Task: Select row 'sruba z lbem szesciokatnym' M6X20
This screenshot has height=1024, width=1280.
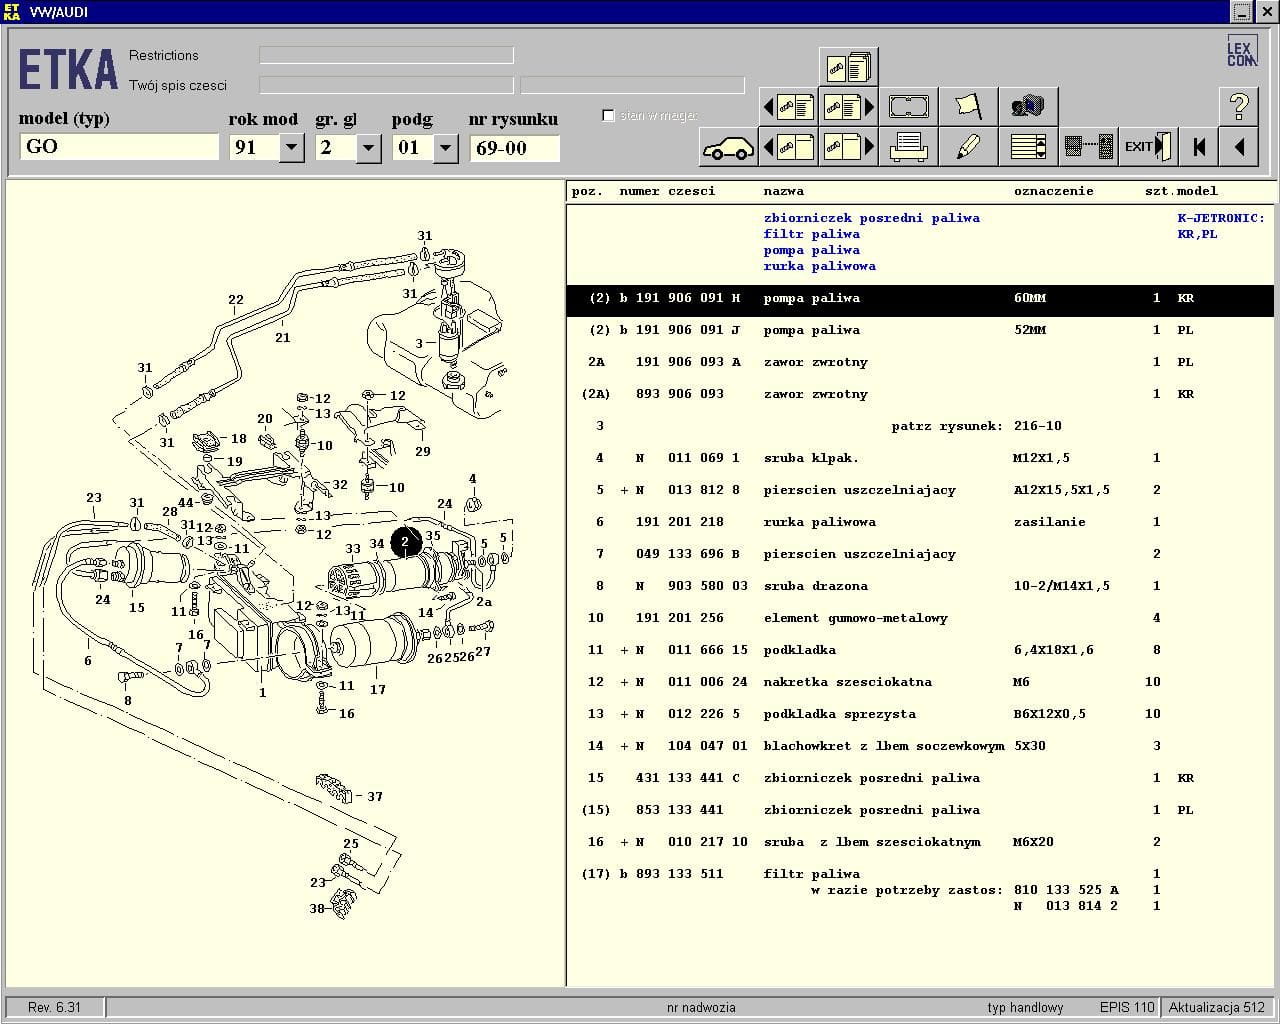Action: 920,842
